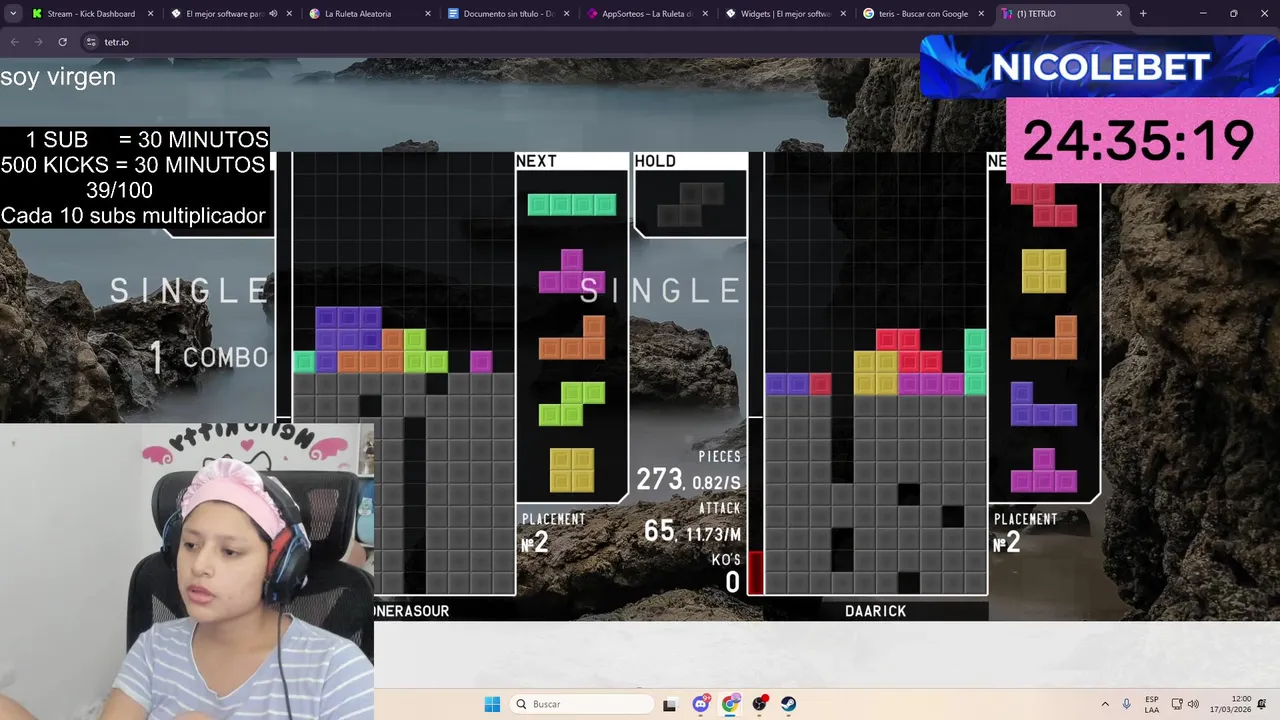Open volume control tray icon
The height and width of the screenshot is (720, 1280).
[x=1193, y=704]
